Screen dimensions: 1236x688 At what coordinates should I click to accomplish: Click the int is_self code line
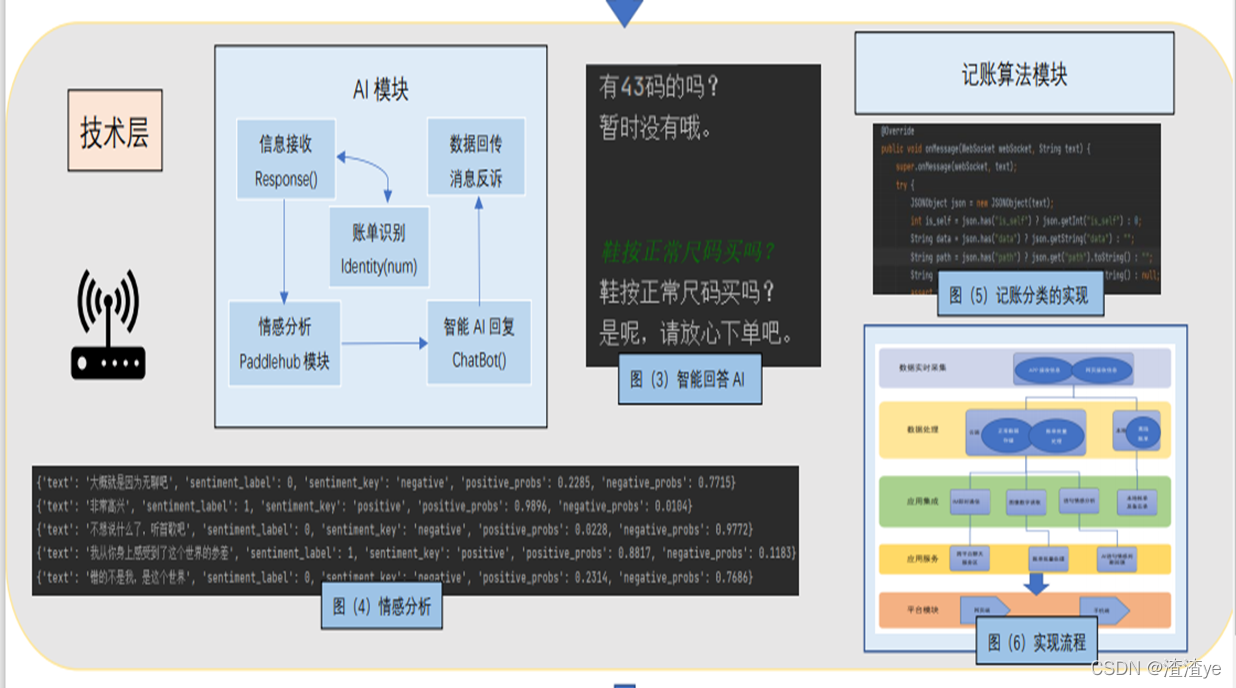point(1026,221)
